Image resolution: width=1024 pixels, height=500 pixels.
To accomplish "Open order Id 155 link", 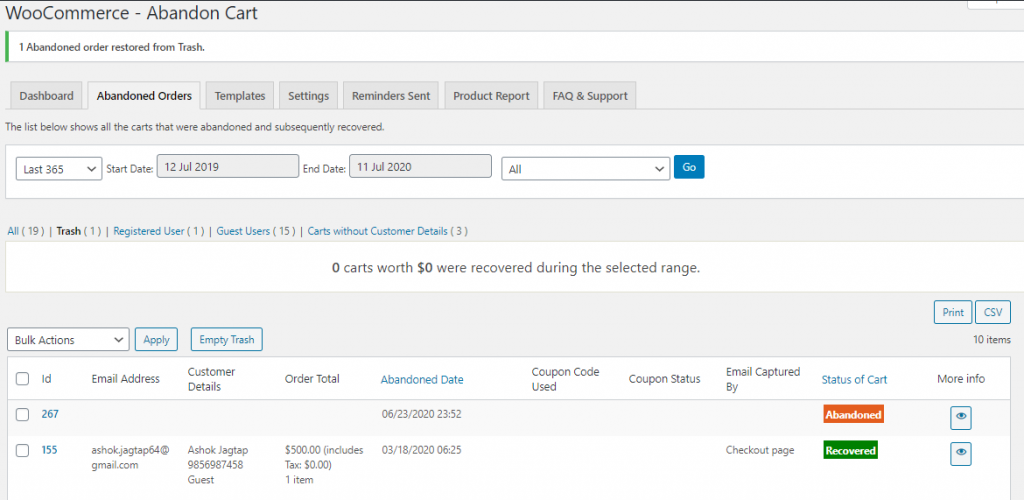I will (x=50, y=450).
